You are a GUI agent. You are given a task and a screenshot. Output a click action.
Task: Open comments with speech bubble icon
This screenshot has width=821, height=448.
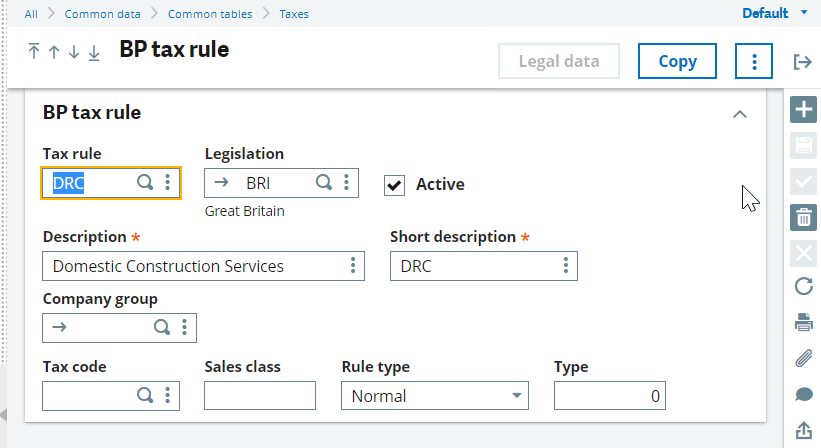click(804, 395)
